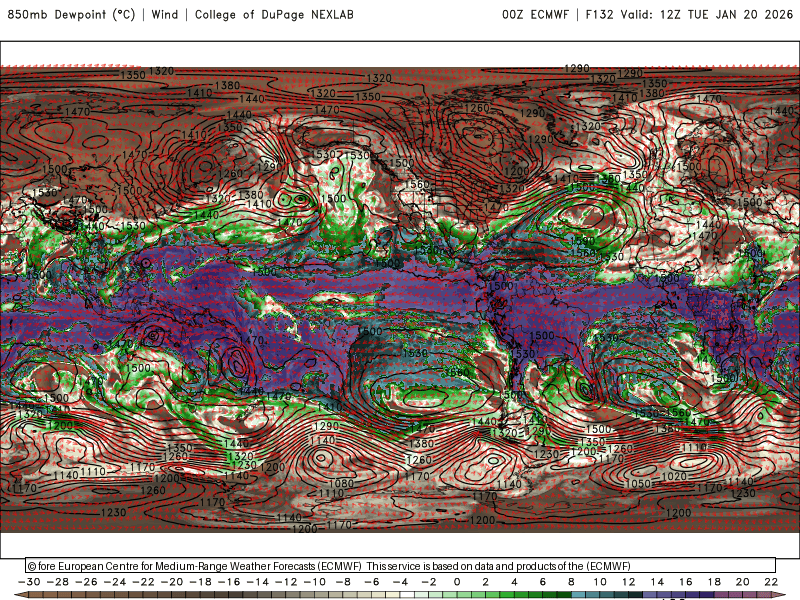Click 'College of DuPage NEXLAB' header text
The width and height of the screenshot is (800, 600).
274,14
